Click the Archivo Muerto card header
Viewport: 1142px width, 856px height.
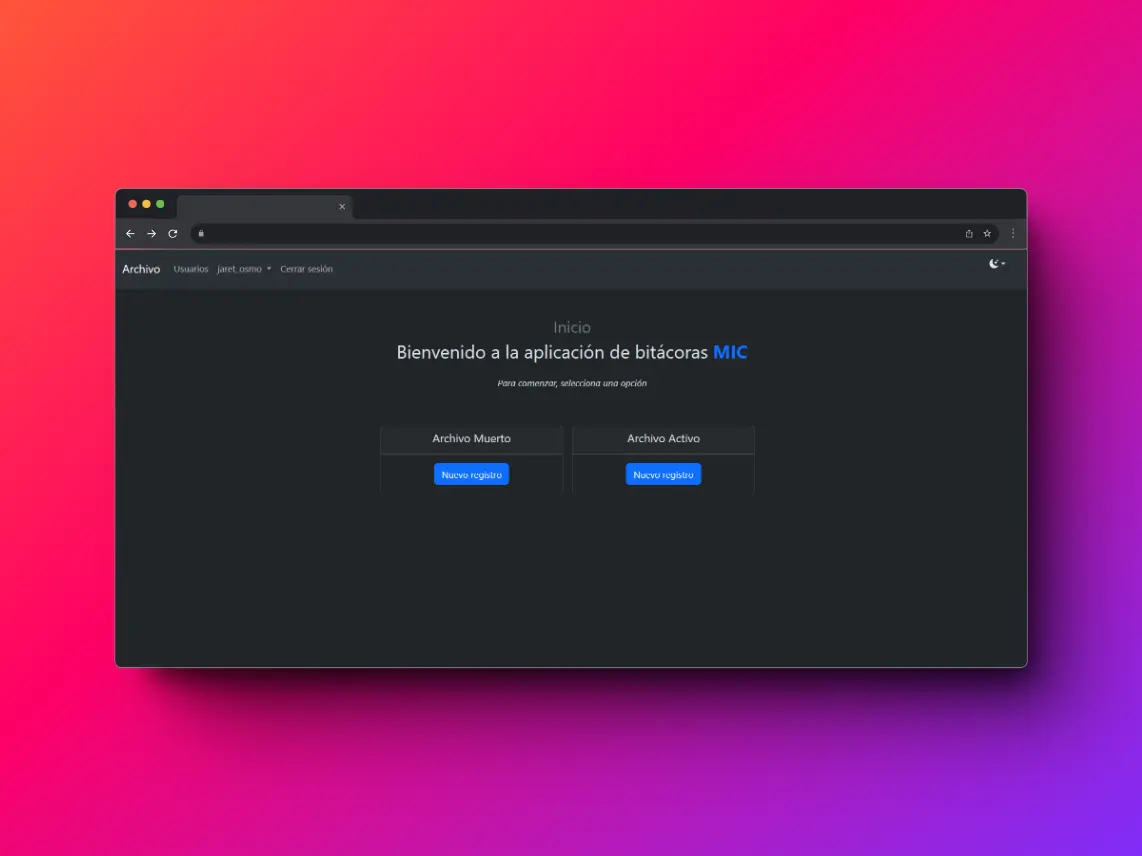pos(471,439)
